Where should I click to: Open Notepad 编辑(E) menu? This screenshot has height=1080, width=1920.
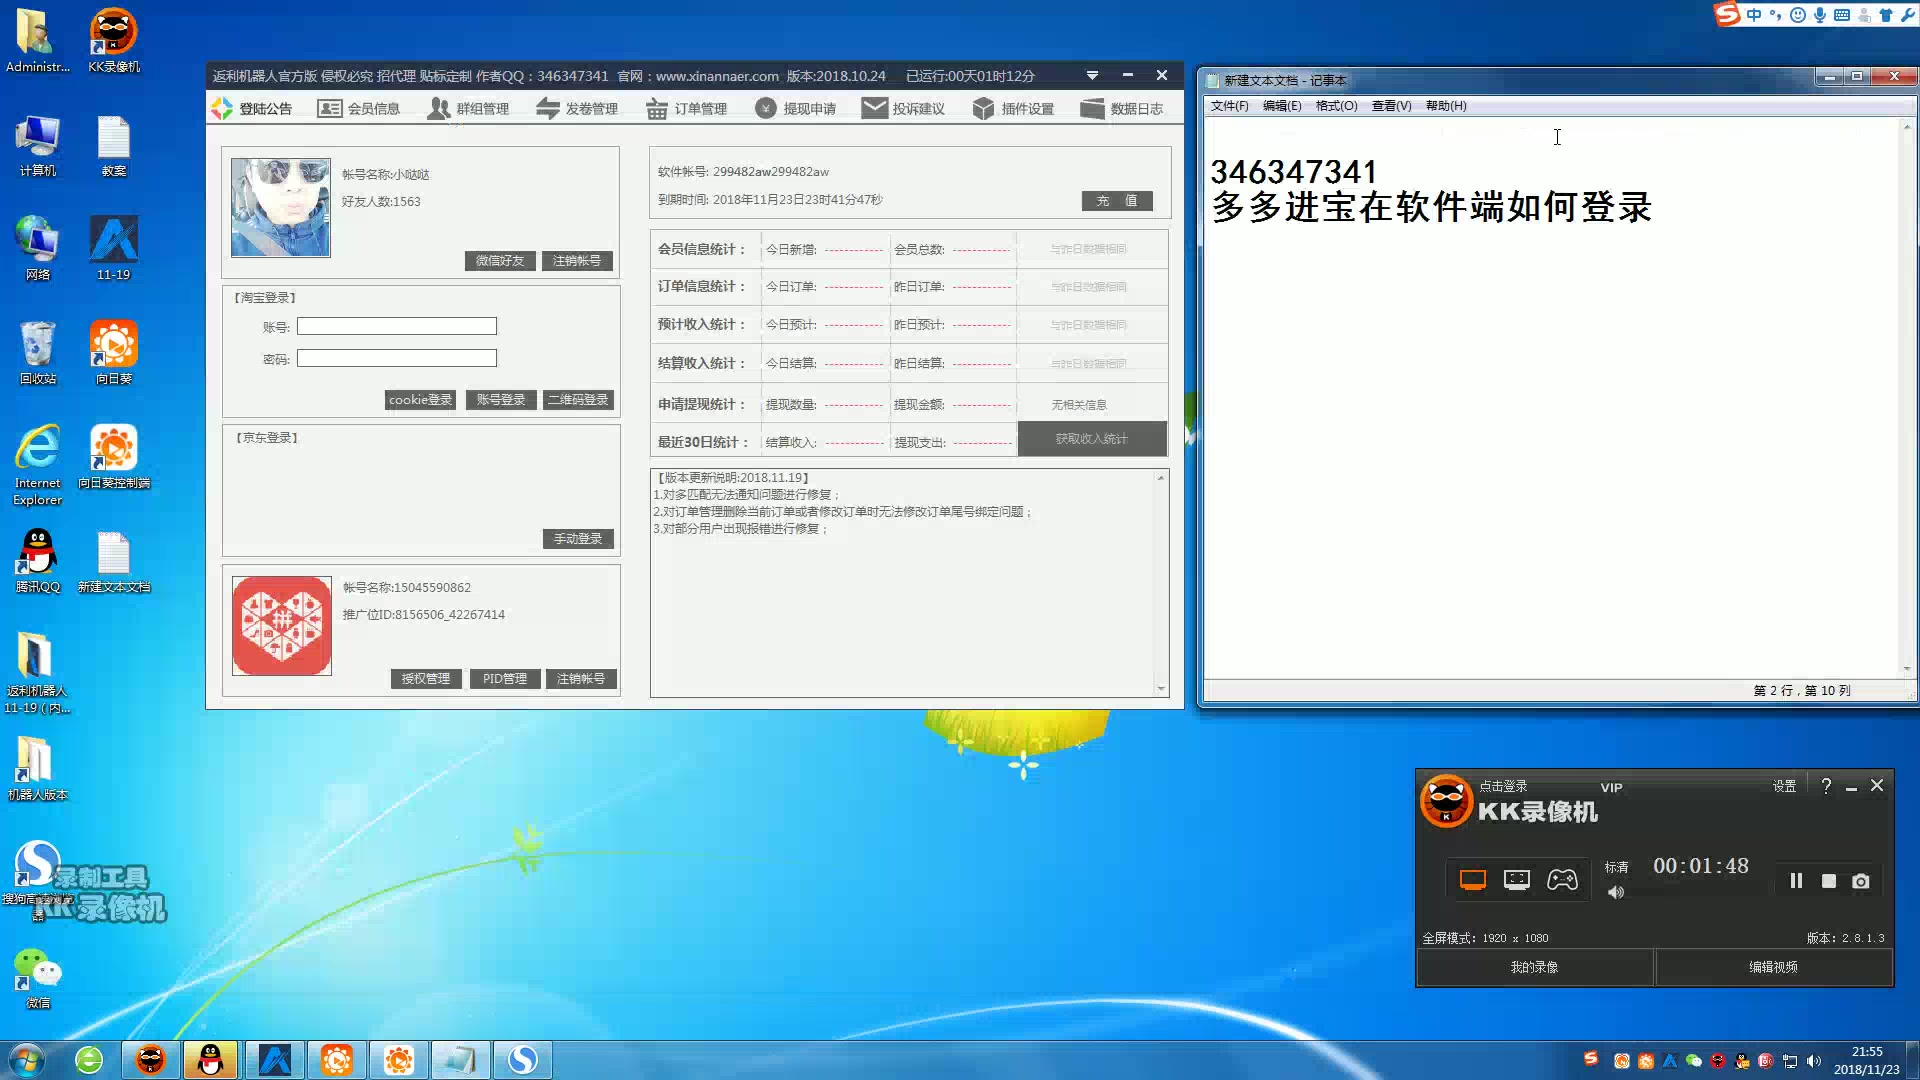(x=1282, y=105)
